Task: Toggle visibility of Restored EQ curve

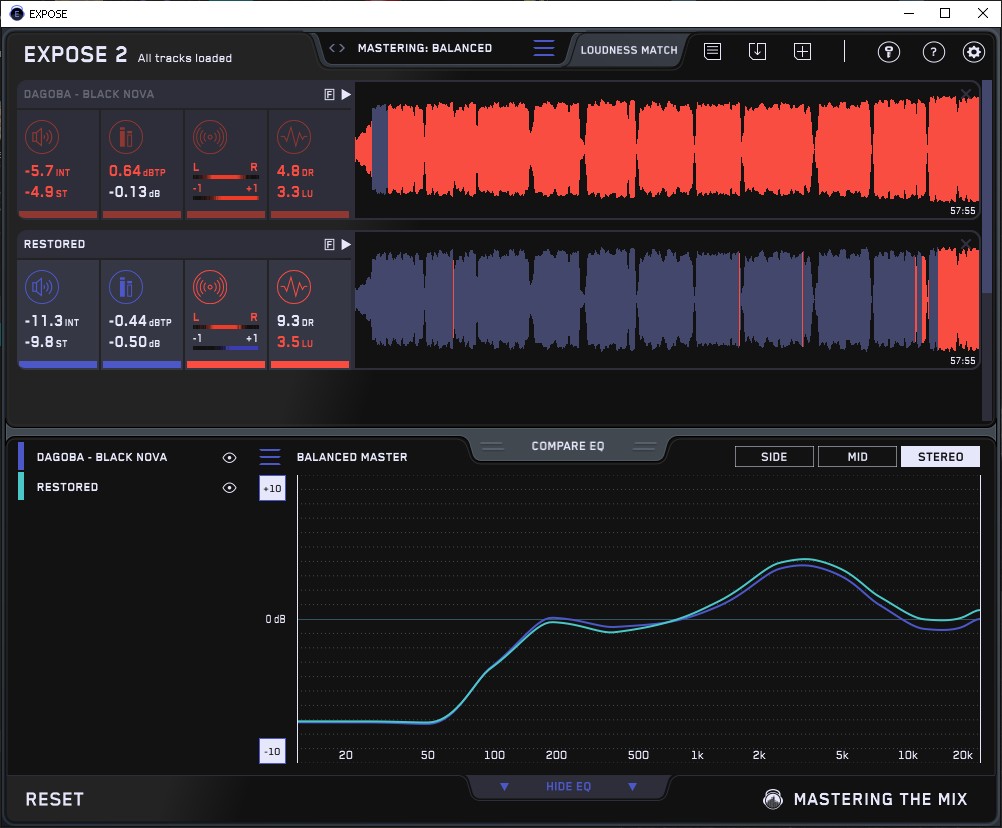Action: coord(229,487)
